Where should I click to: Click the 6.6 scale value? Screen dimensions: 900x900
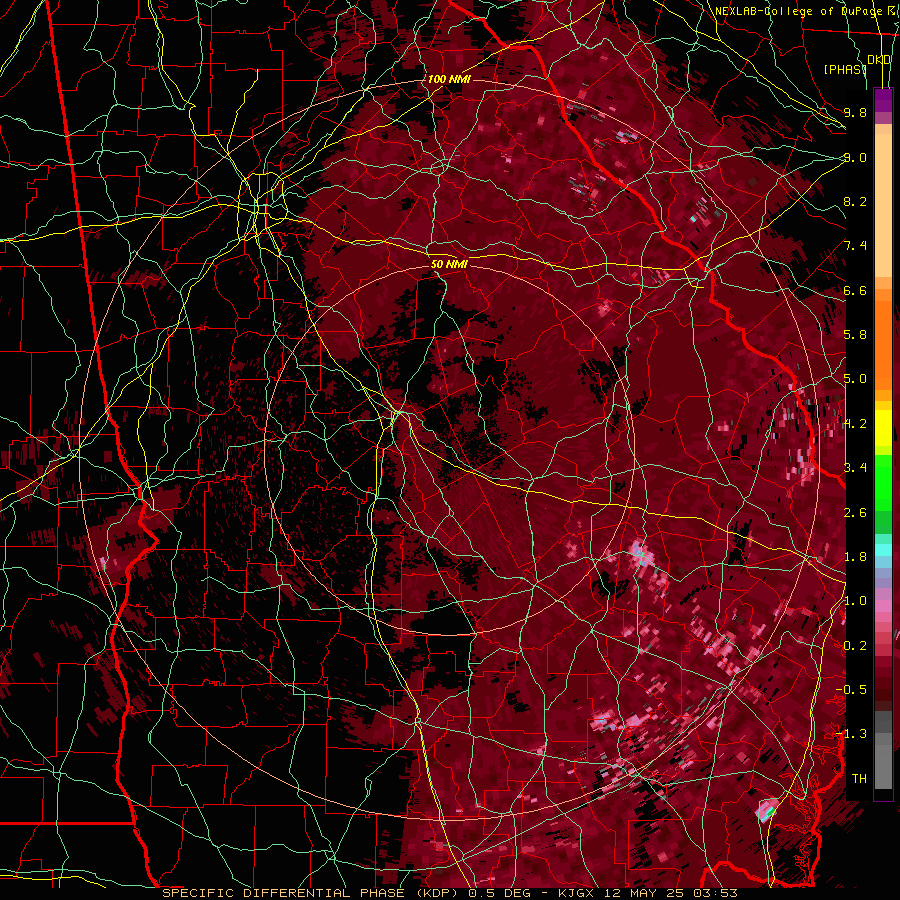(x=855, y=290)
